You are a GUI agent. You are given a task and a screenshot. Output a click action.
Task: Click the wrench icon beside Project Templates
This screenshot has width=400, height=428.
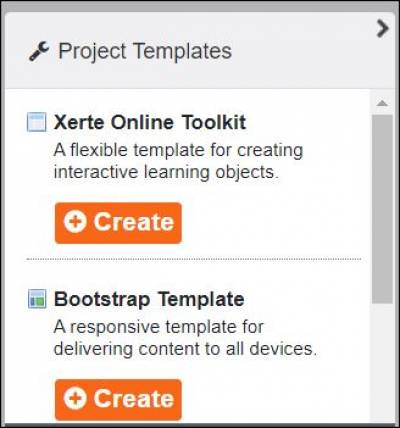[x=39, y=52]
